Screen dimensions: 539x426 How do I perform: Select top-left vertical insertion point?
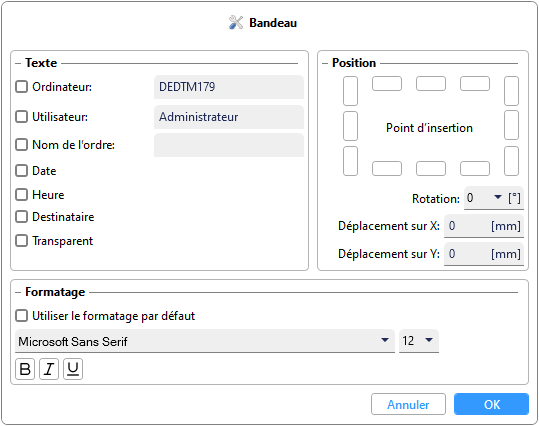[x=350, y=91]
